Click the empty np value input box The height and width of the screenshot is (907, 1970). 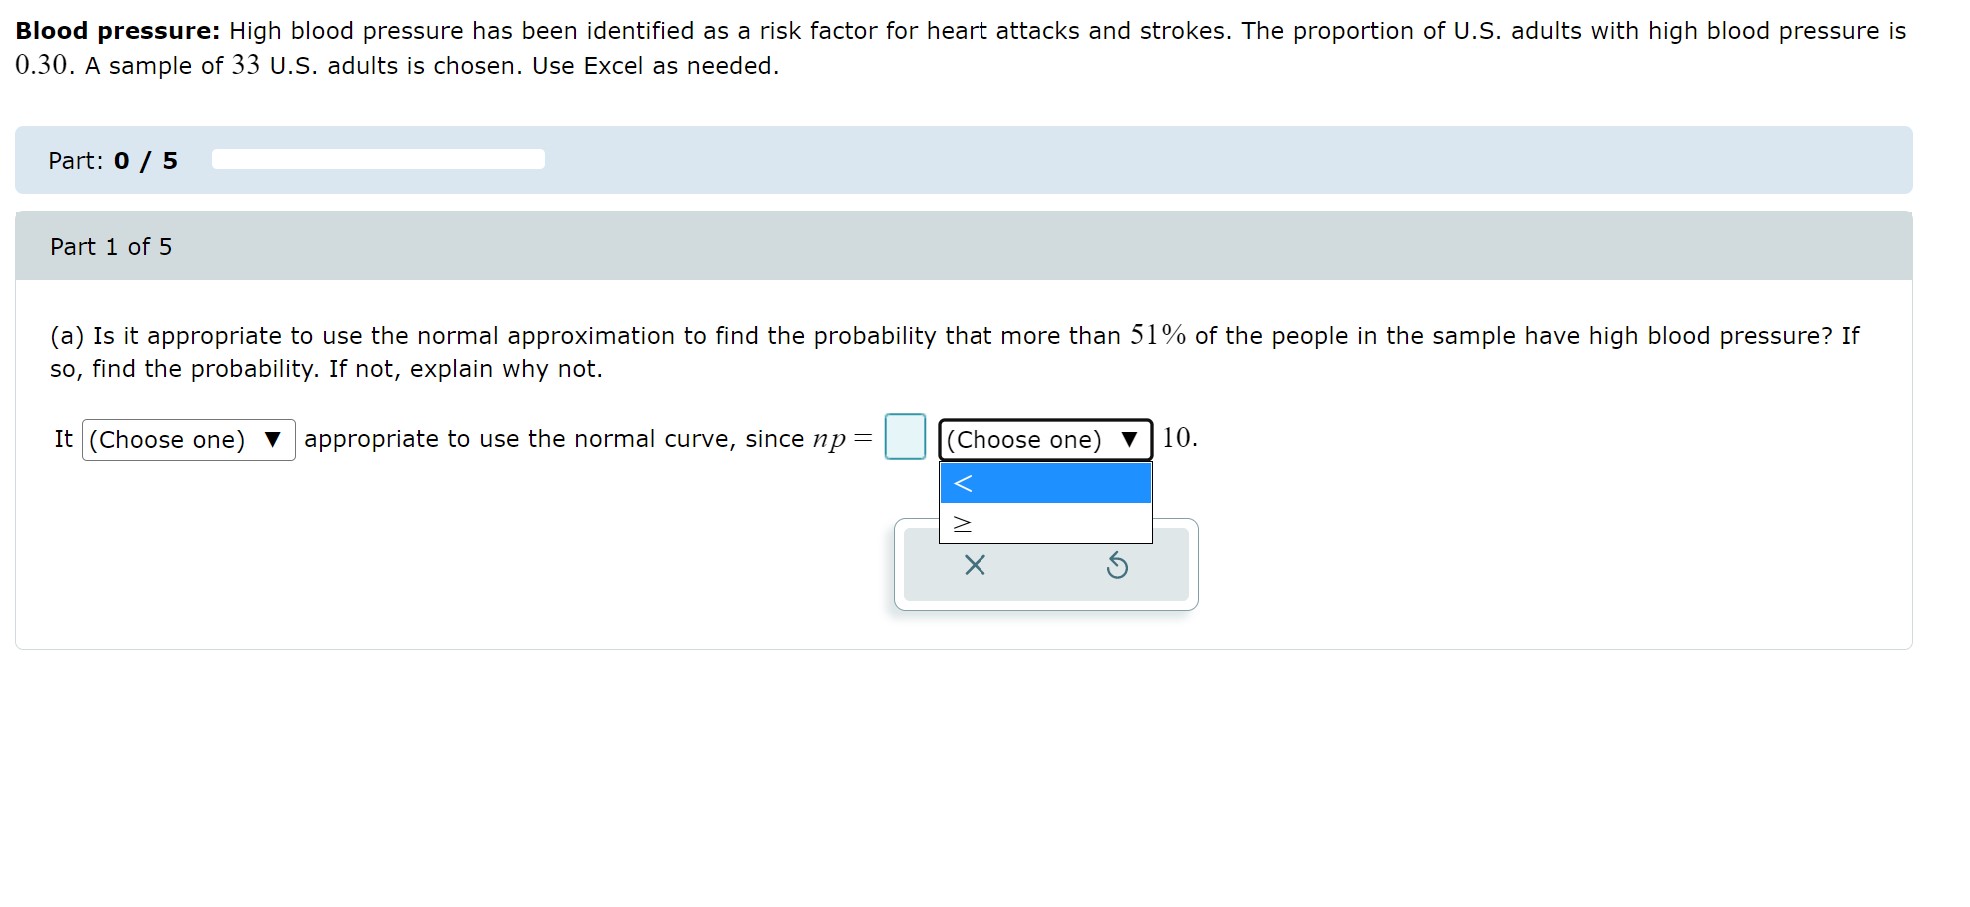coord(904,437)
